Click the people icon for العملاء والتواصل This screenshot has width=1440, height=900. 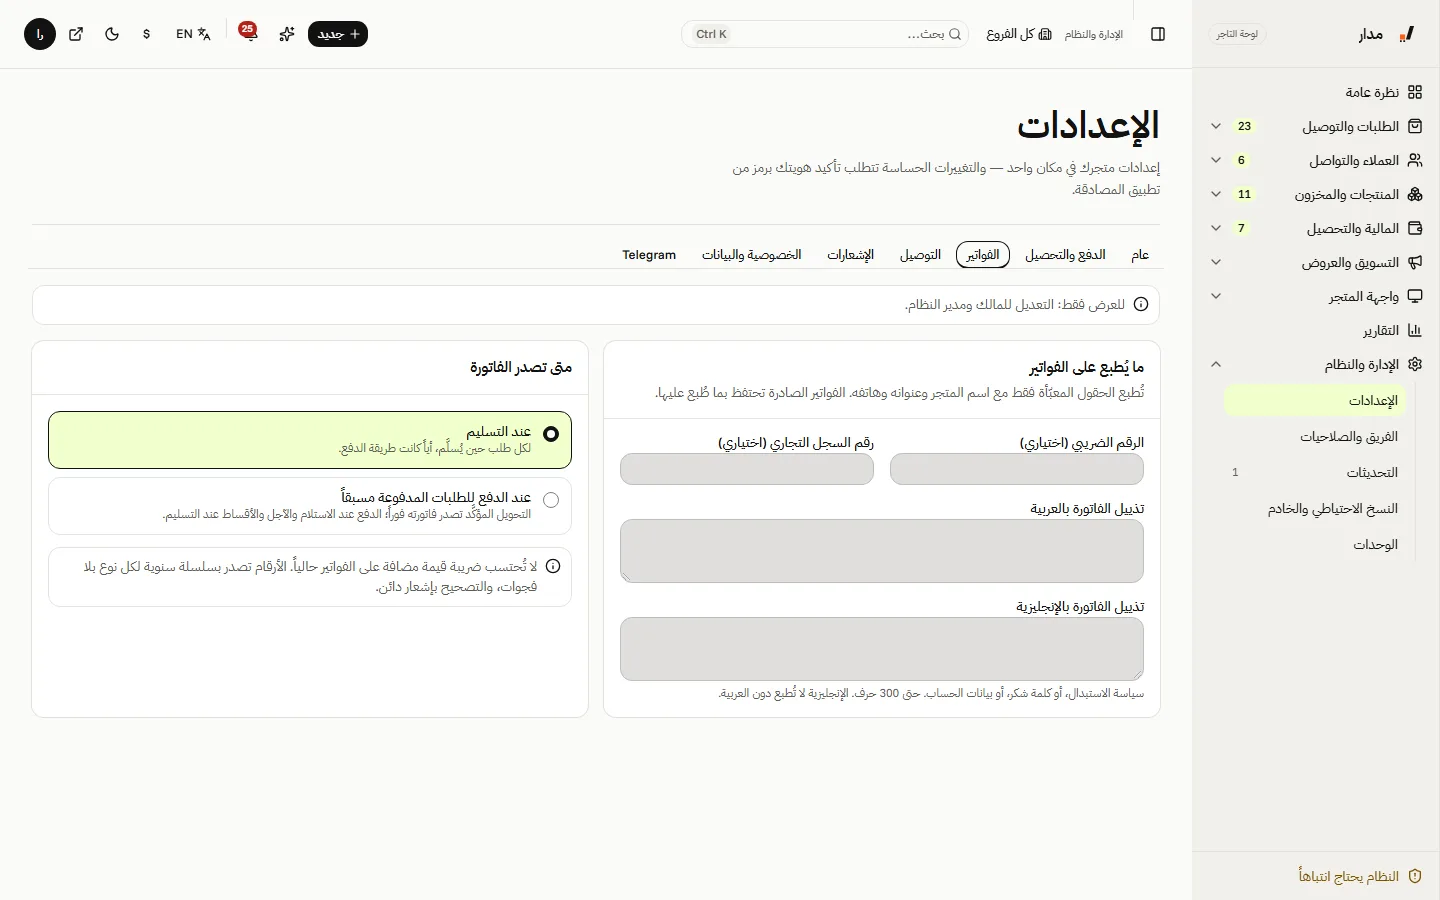point(1415,160)
